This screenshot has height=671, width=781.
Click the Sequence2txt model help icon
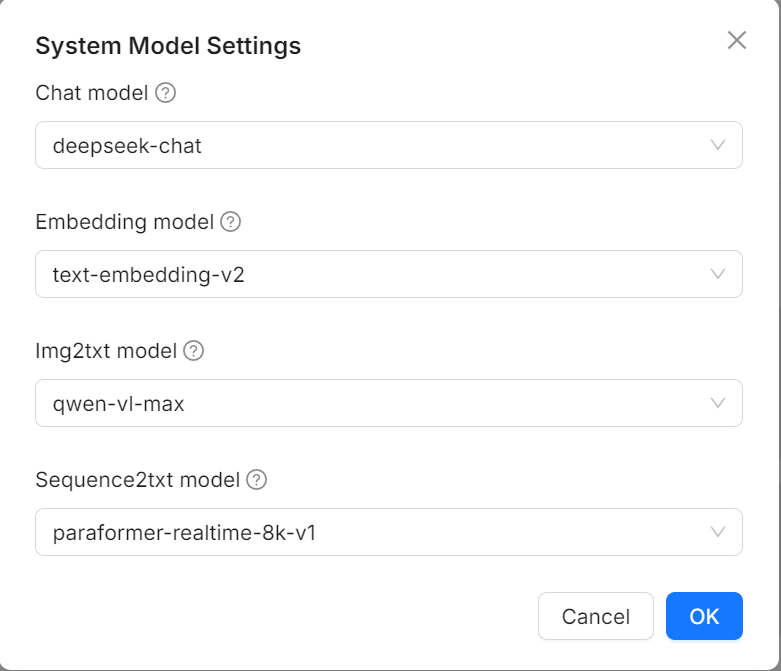[x=257, y=480]
